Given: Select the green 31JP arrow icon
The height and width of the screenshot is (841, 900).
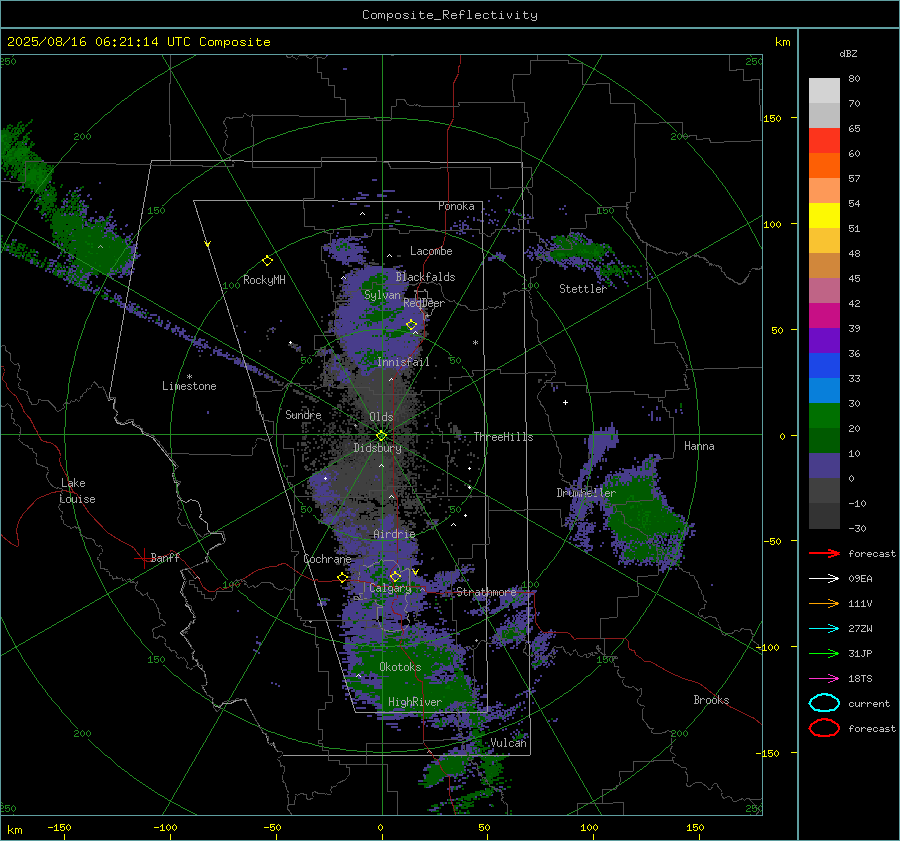Looking at the screenshot, I should (824, 653).
